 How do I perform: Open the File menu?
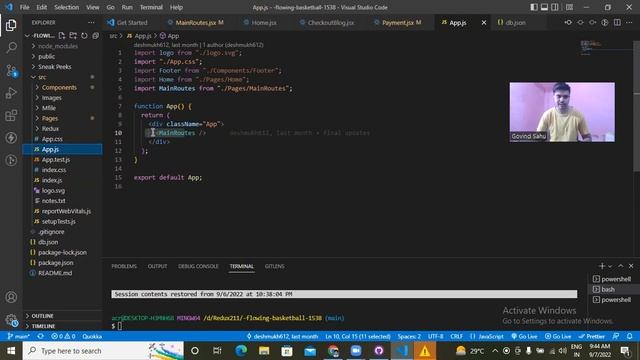point(24,7)
